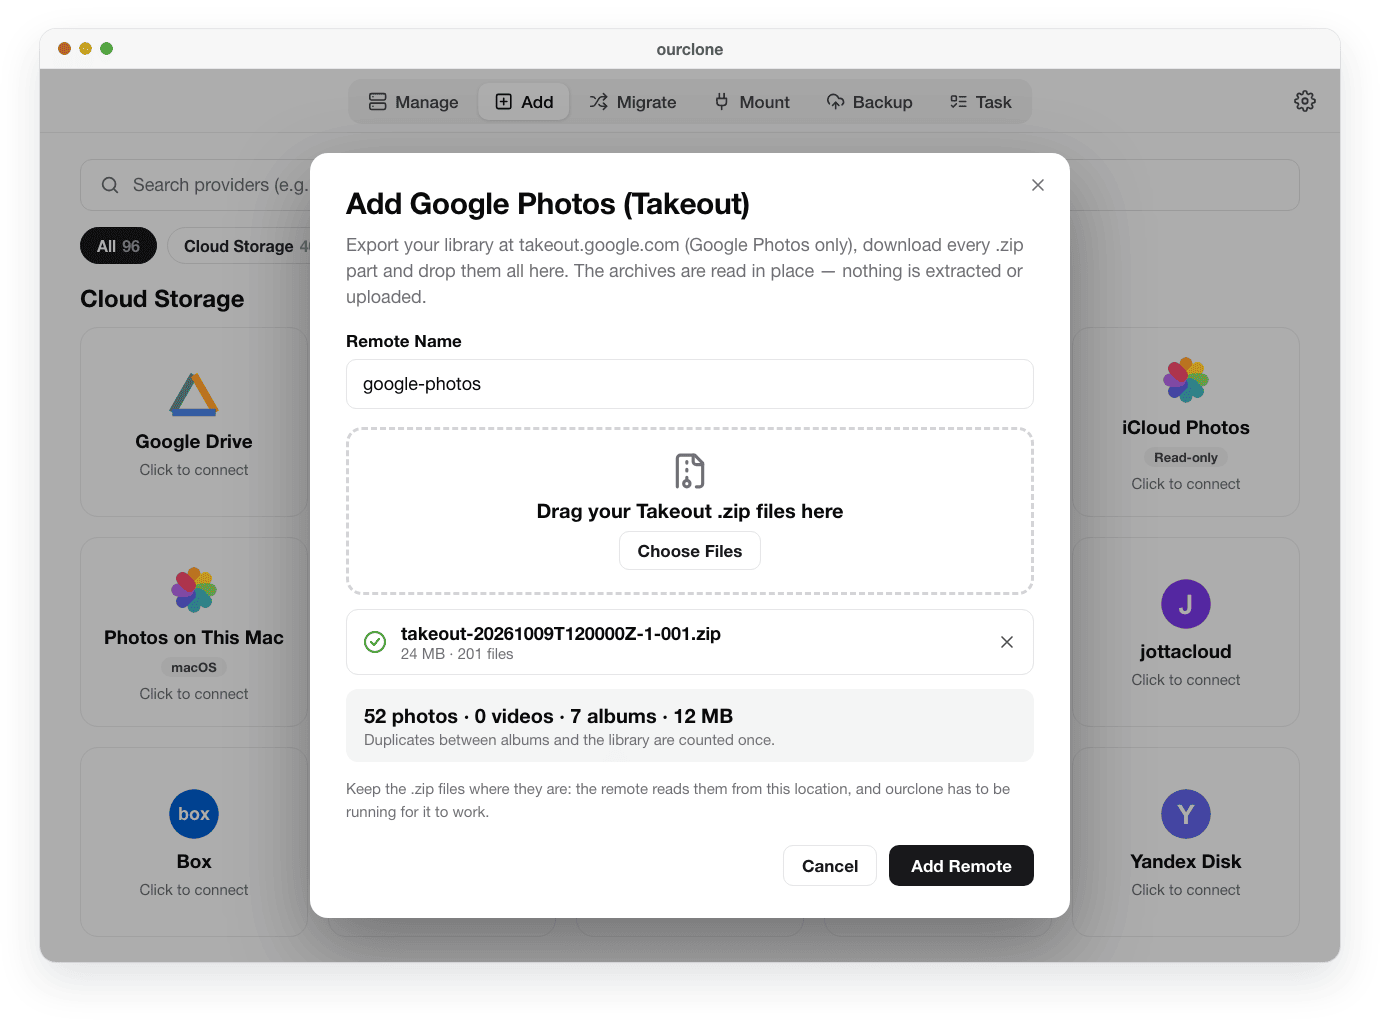Click the iCloud Photos Read-only badge
The height and width of the screenshot is (1025, 1385).
point(1186,458)
